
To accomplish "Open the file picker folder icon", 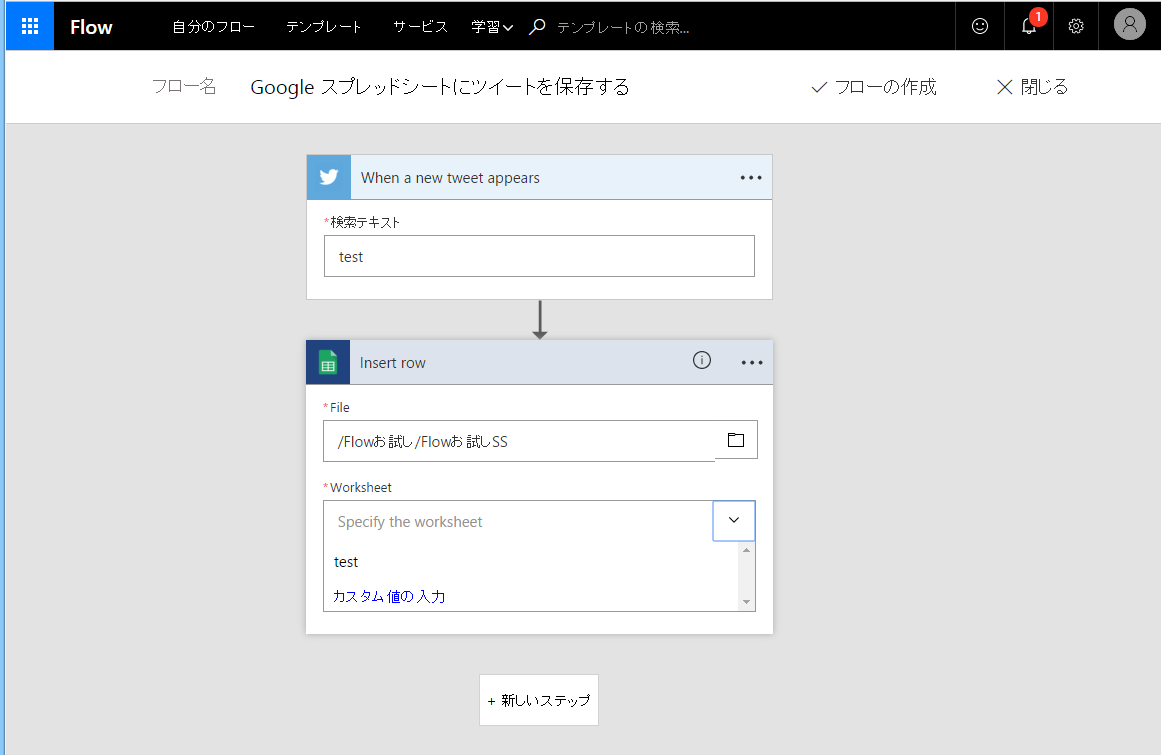I will pos(736,440).
